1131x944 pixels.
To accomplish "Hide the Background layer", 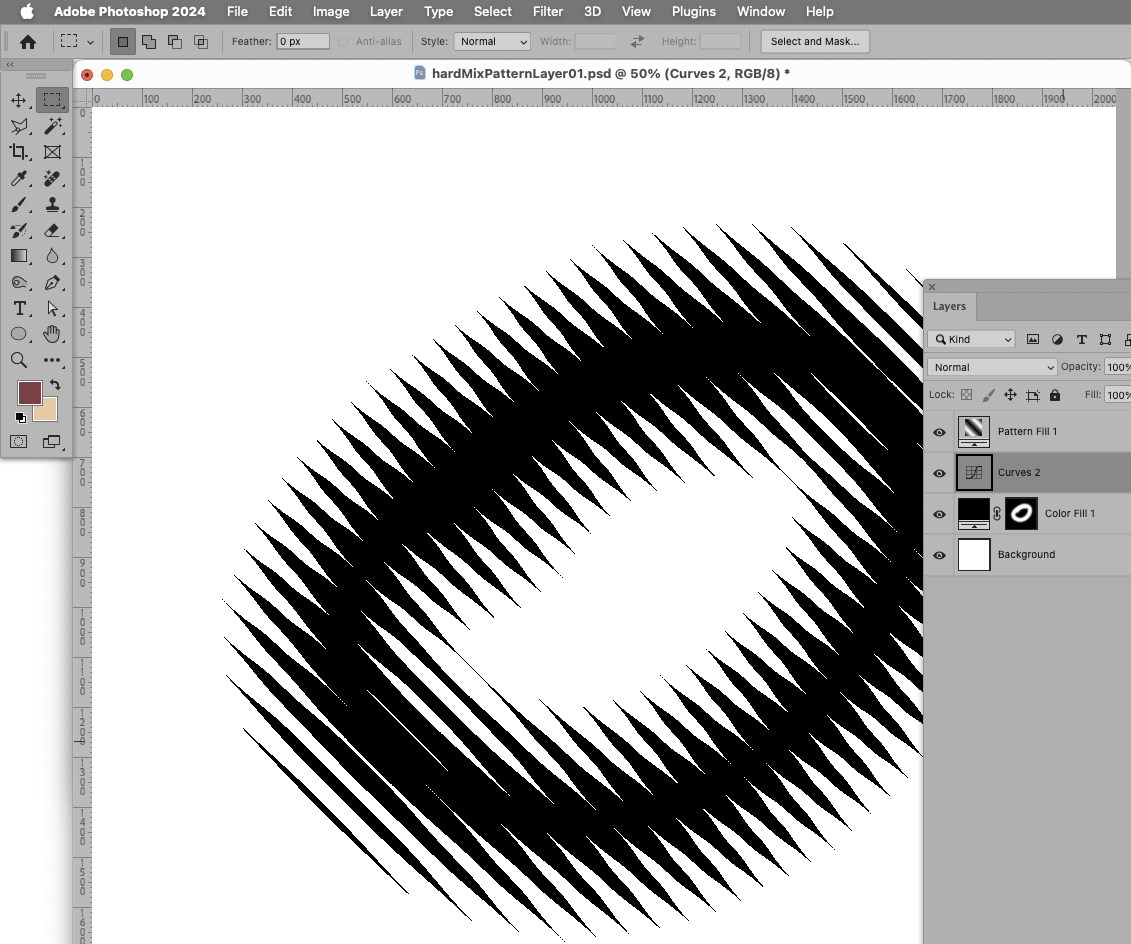I will click(x=938, y=555).
